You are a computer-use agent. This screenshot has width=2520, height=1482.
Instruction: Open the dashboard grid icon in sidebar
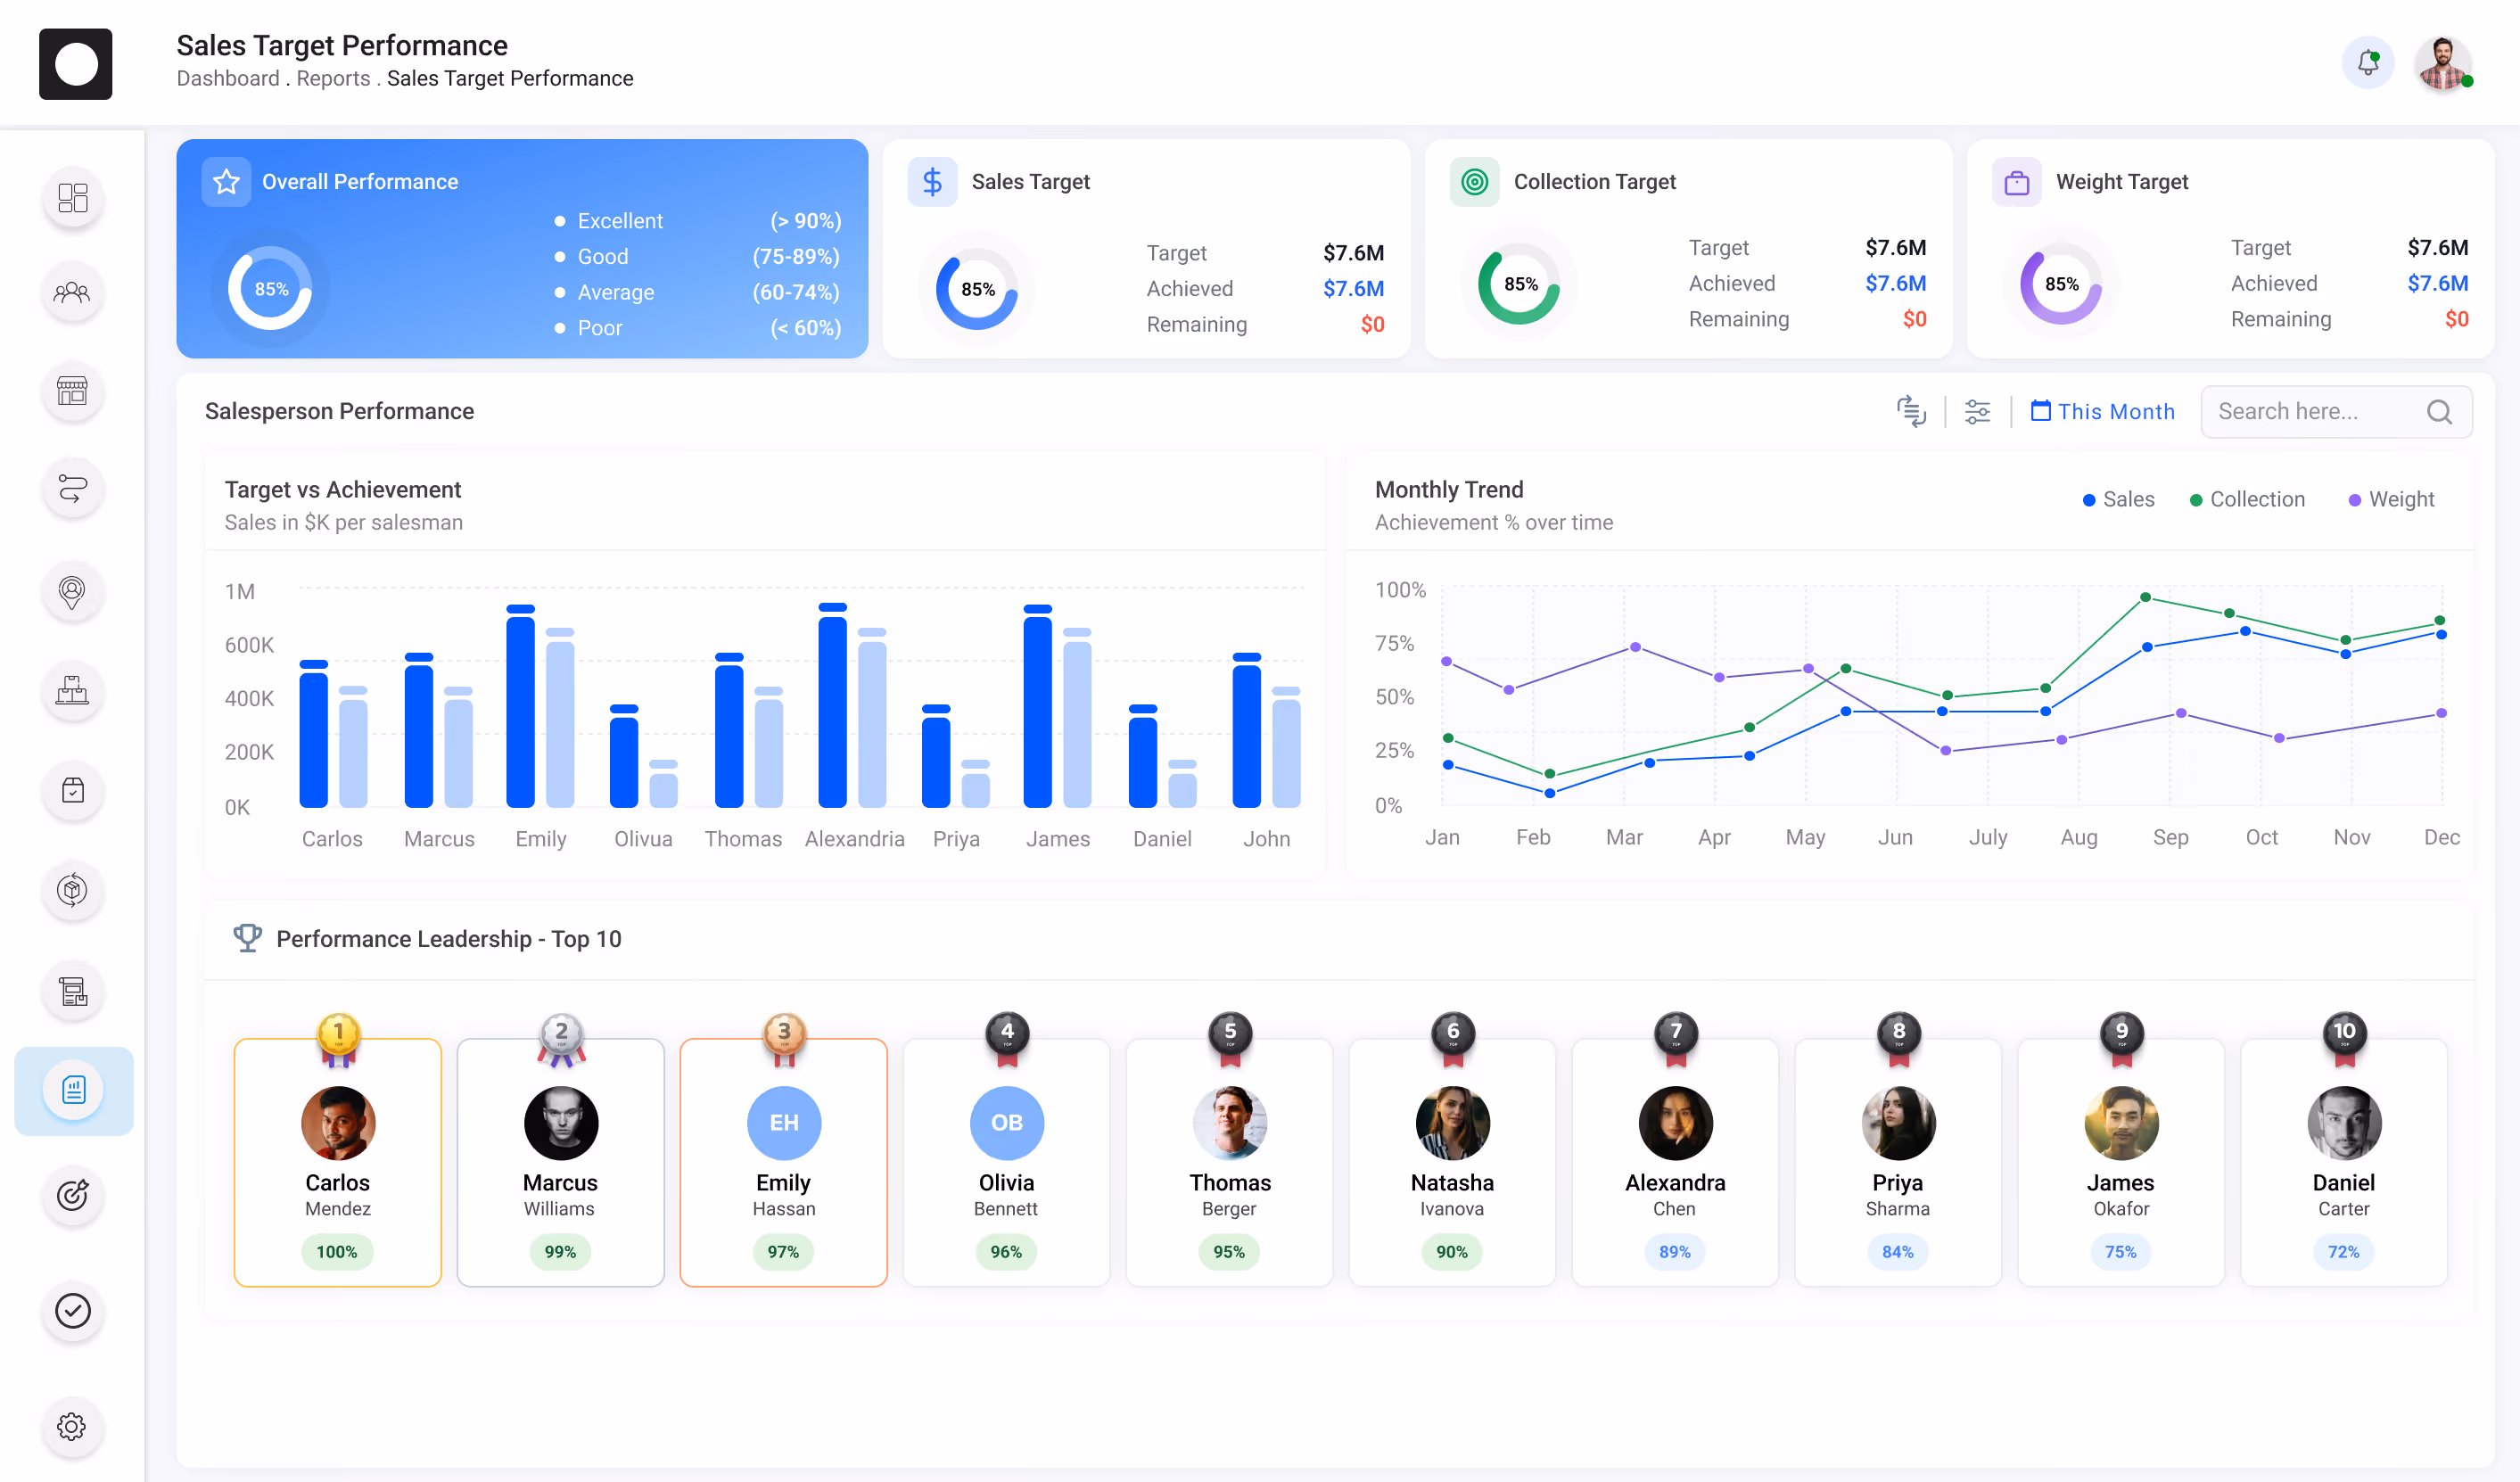(73, 197)
